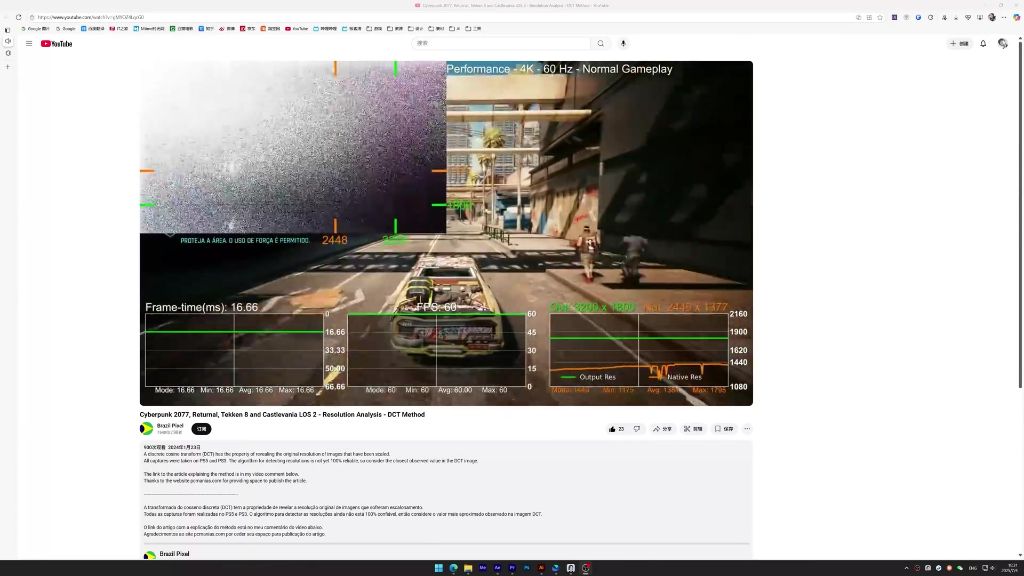Open the Google bookmark in favorites bar
The image size is (1024, 576).
[x=65, y=29]
